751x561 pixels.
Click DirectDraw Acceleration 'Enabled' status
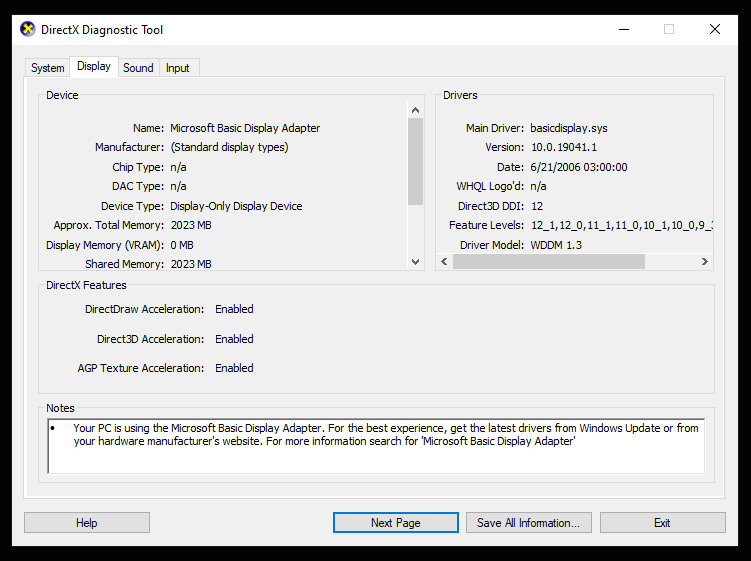[234, 309]
